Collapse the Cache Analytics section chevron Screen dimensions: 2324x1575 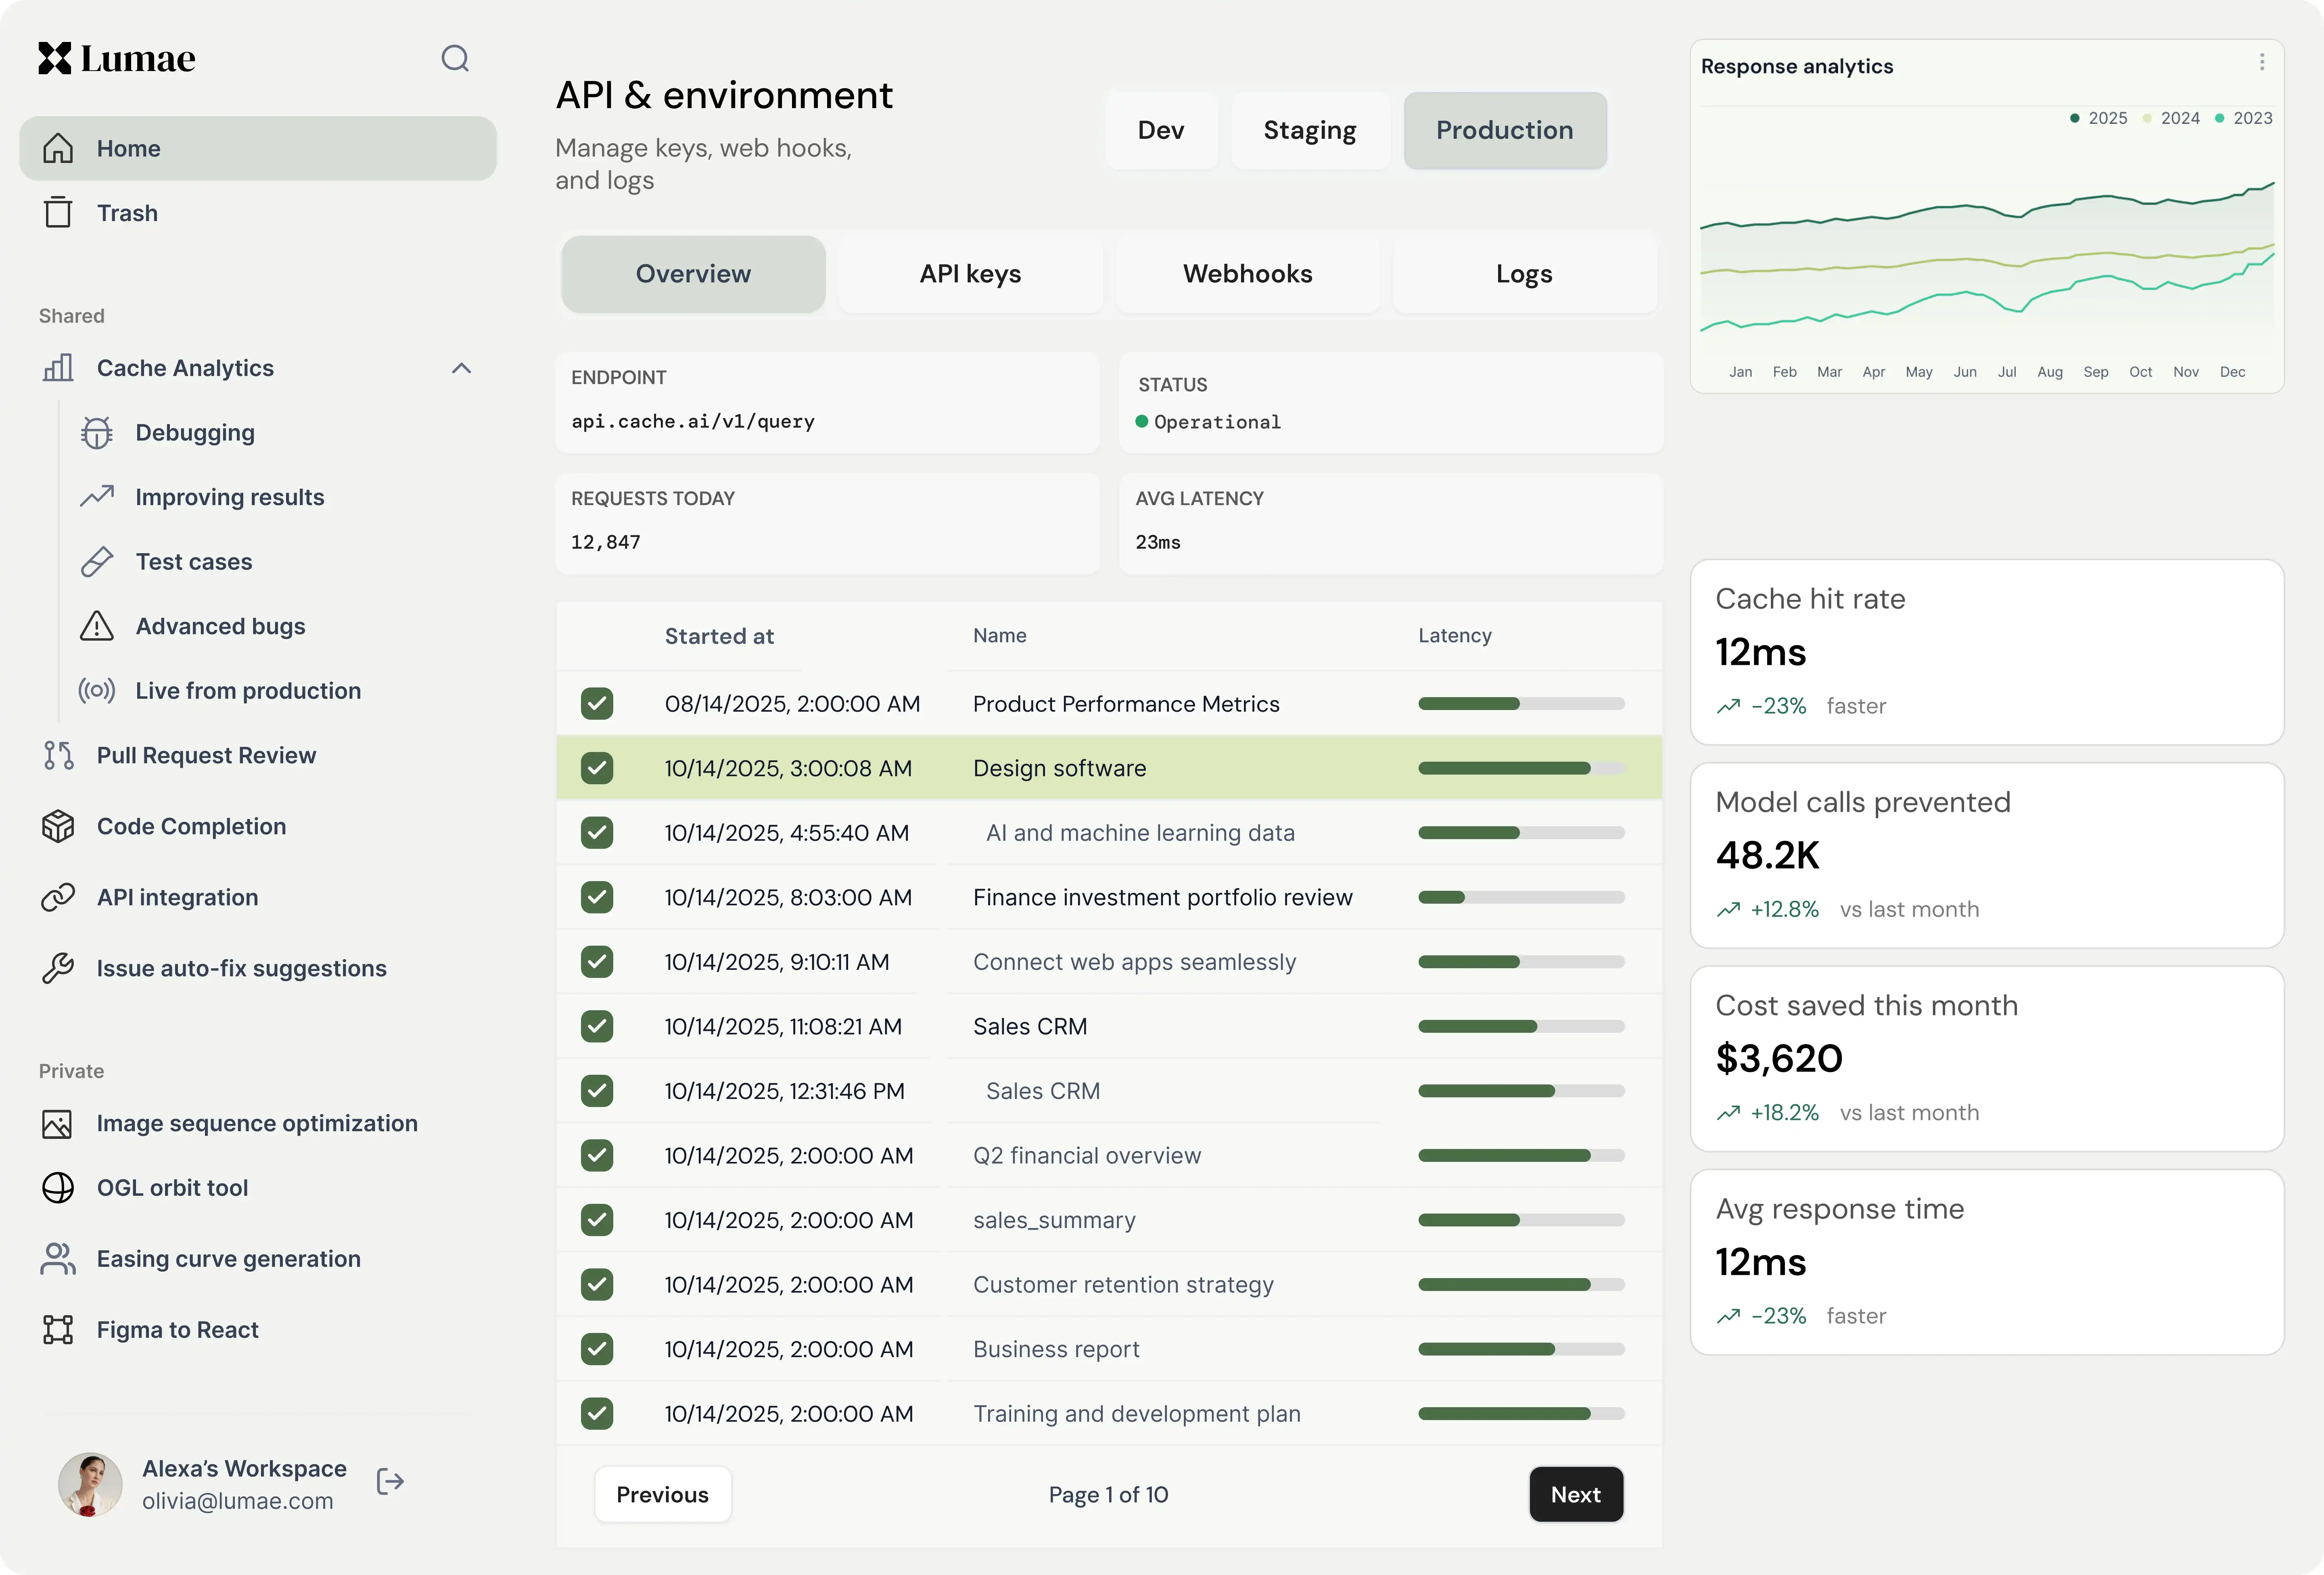[x=461, y=368]
